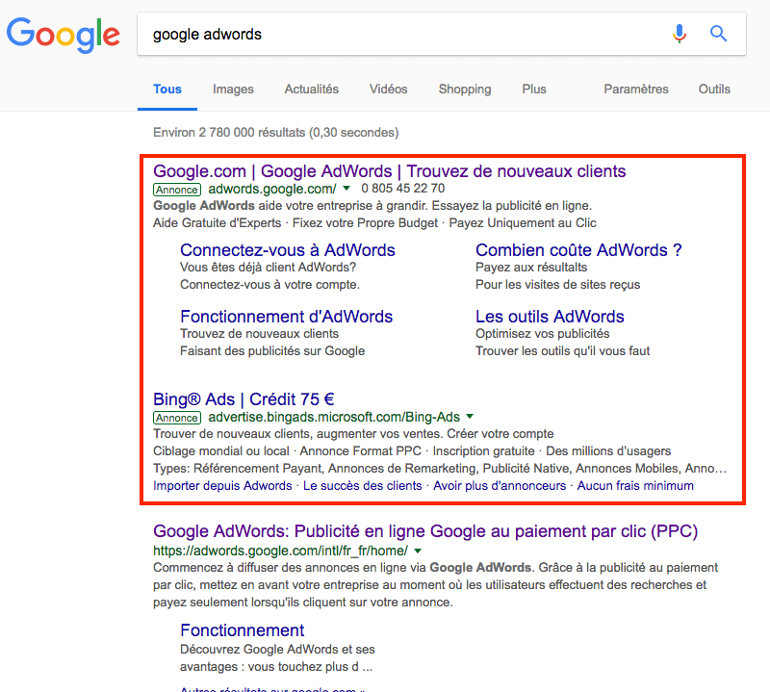Expand the Plus menu
The image size is (770, 692).
(x=534, y=89)
